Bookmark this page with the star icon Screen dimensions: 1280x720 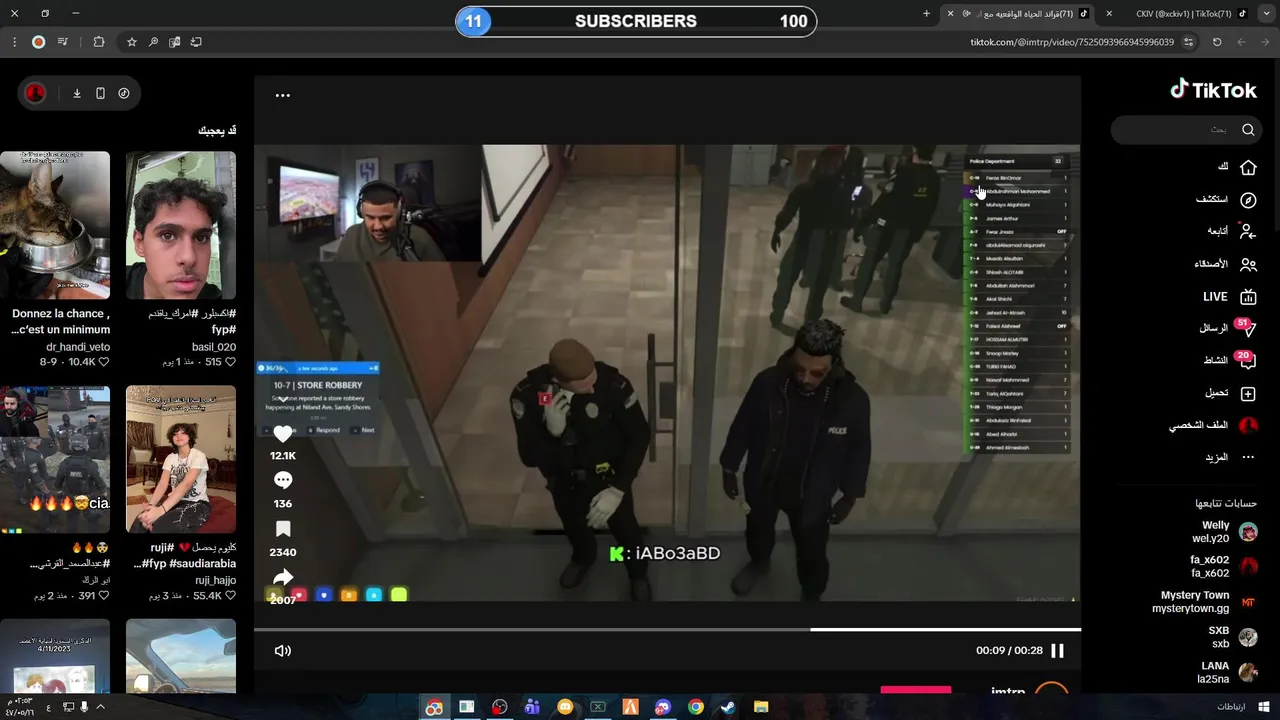(x=131, y=42)
